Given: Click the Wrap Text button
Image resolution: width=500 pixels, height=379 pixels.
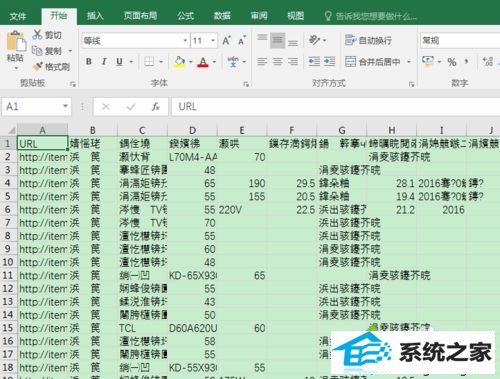Looking at the screenshot, I should pos(368,41).
